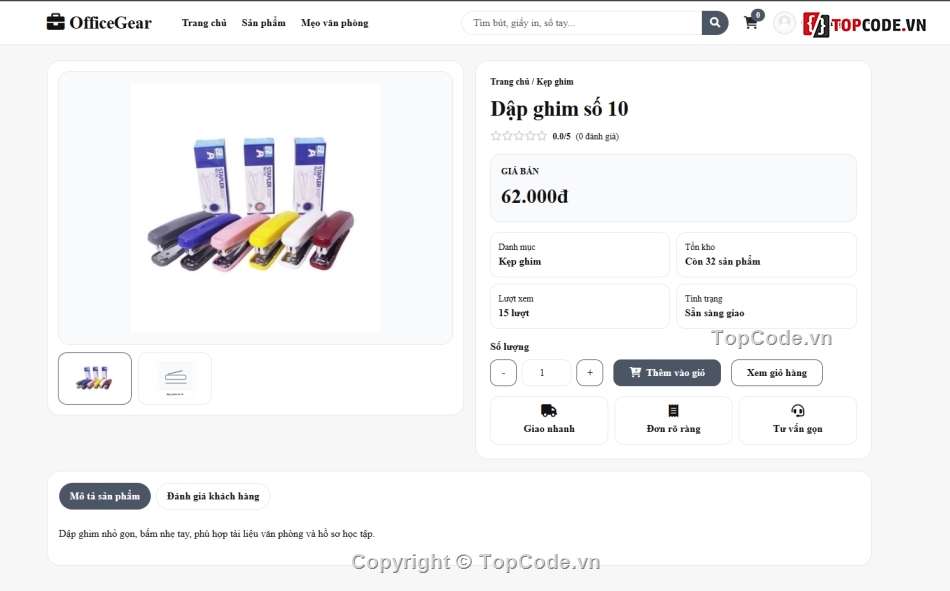Click Xem giỏ hàng button

pyautogui.click(x=777, y=373)
